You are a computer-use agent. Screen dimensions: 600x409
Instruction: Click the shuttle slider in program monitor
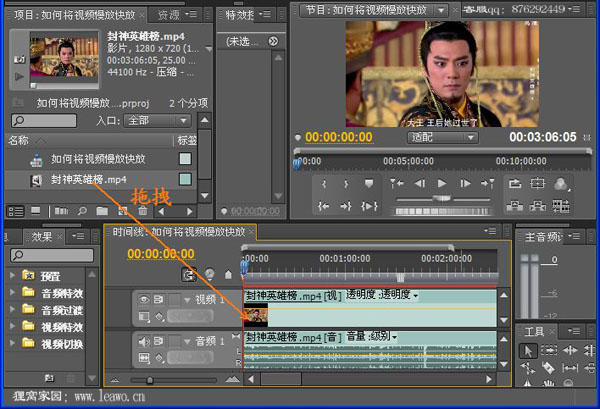tap(443, 198)
